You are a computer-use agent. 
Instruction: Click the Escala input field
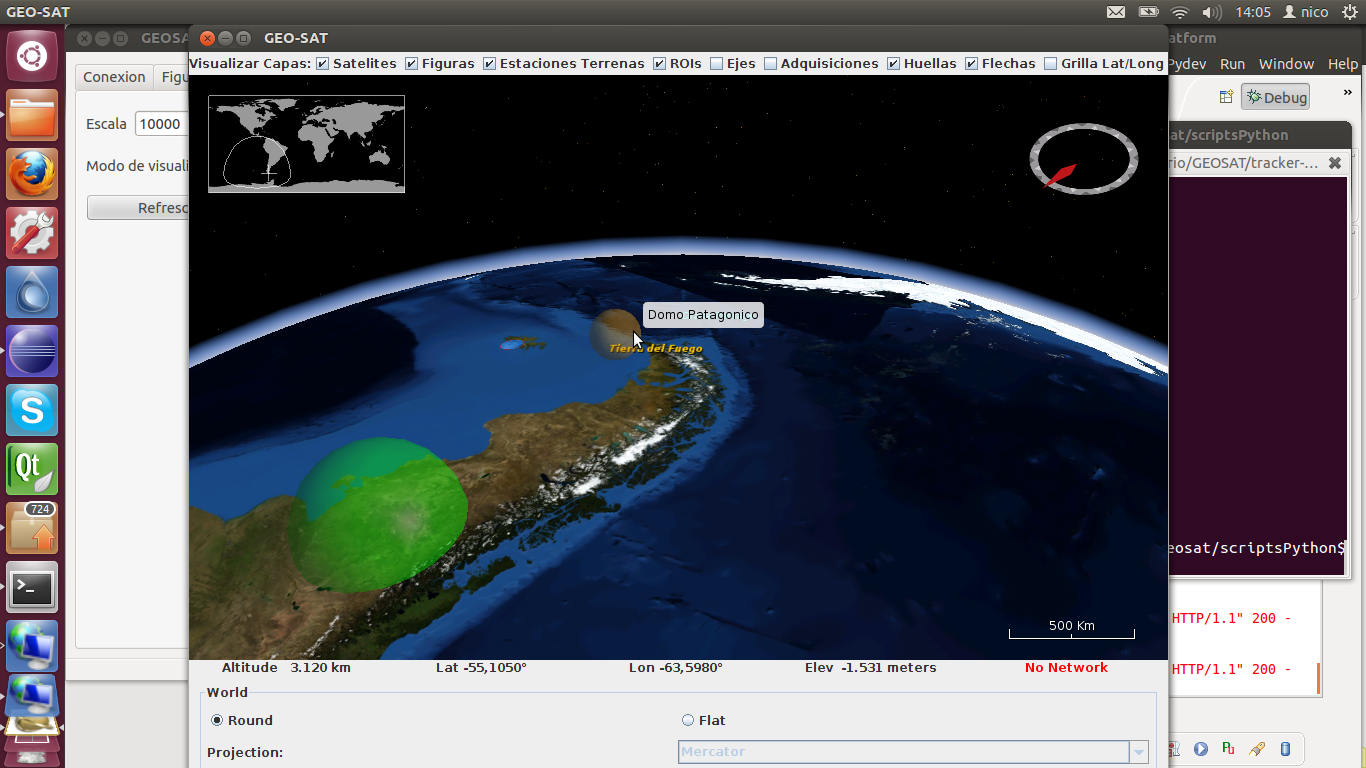(162, 124)
